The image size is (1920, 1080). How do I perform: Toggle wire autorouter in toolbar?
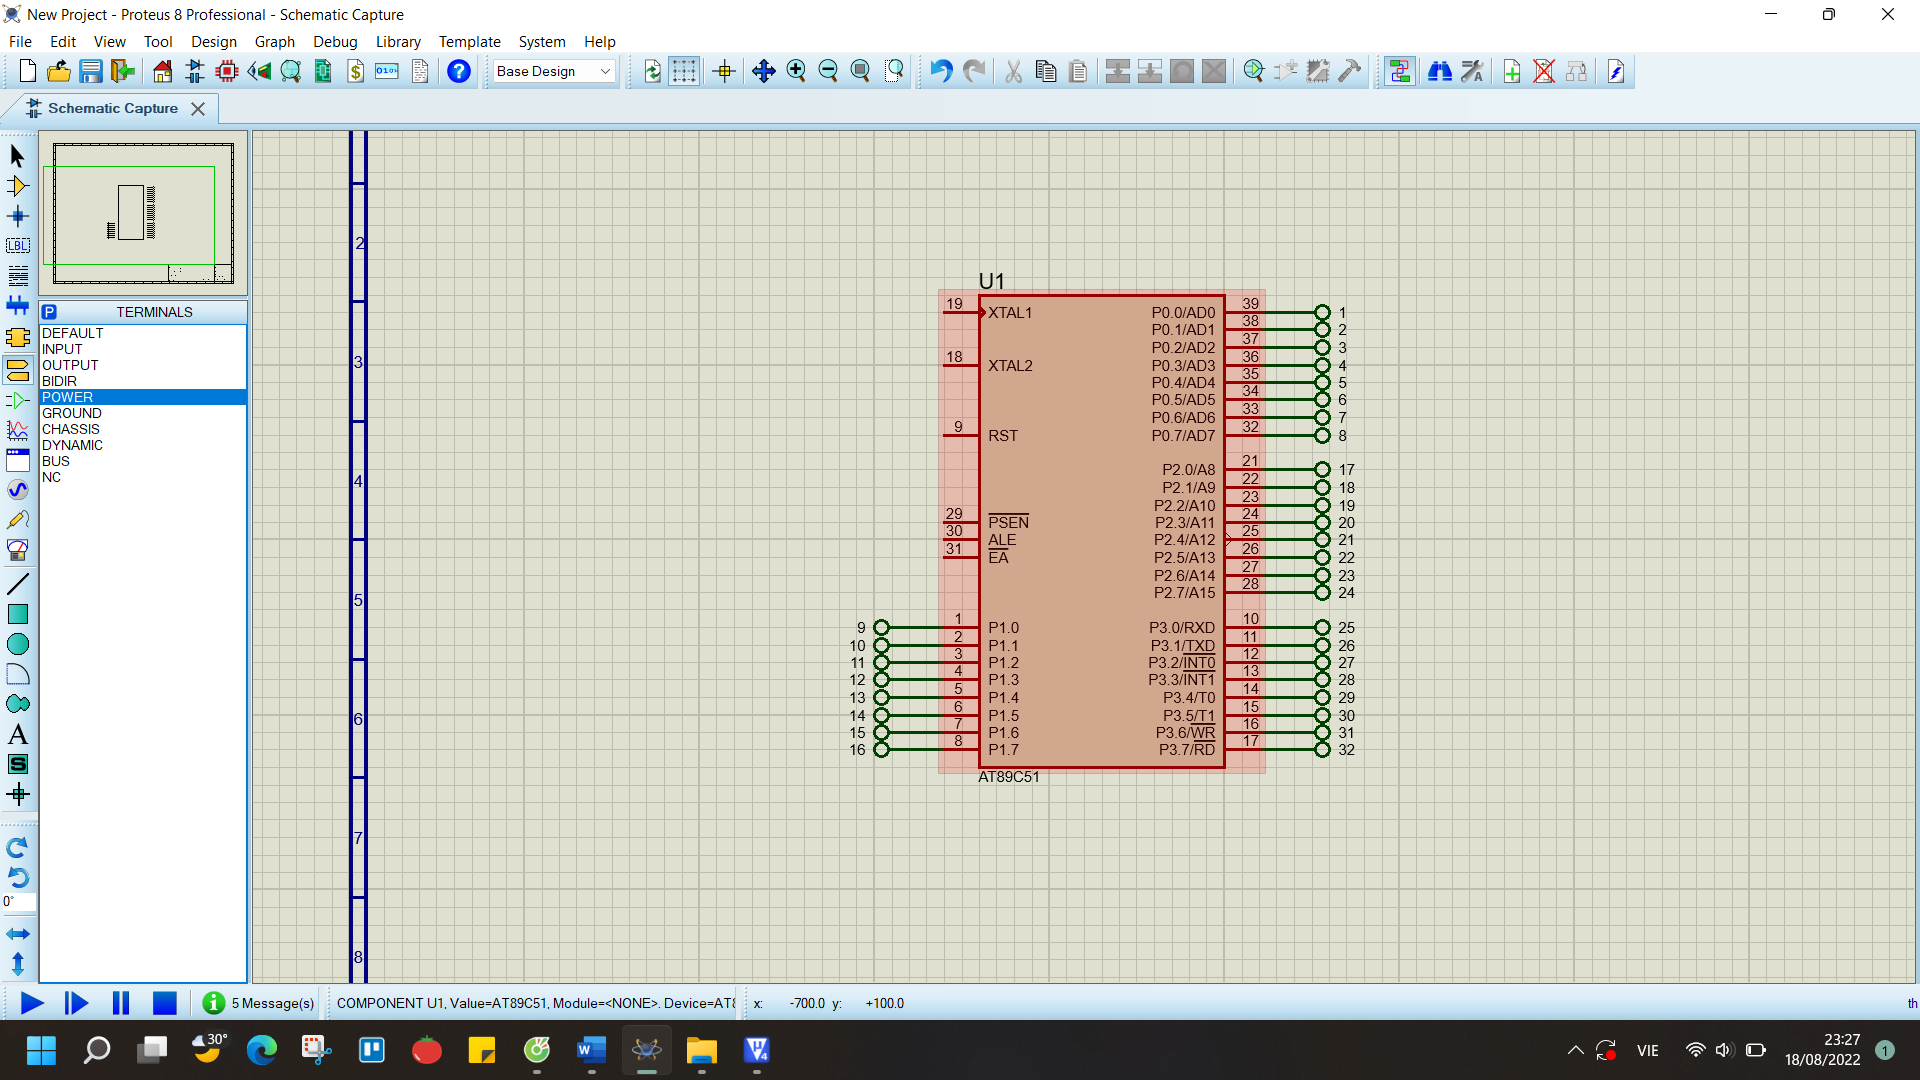[x=1399, y=71]
